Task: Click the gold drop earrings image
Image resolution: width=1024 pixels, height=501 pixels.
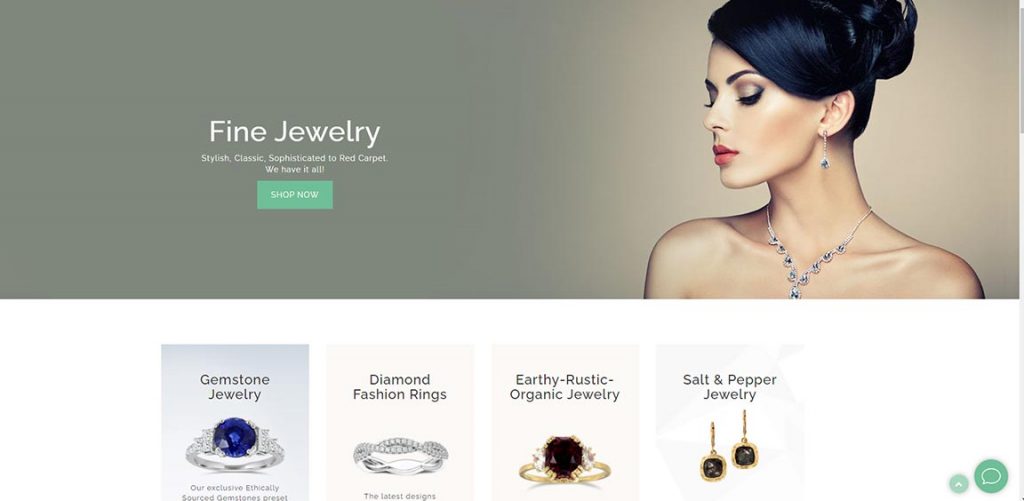Action: click(x=729, y=445)
